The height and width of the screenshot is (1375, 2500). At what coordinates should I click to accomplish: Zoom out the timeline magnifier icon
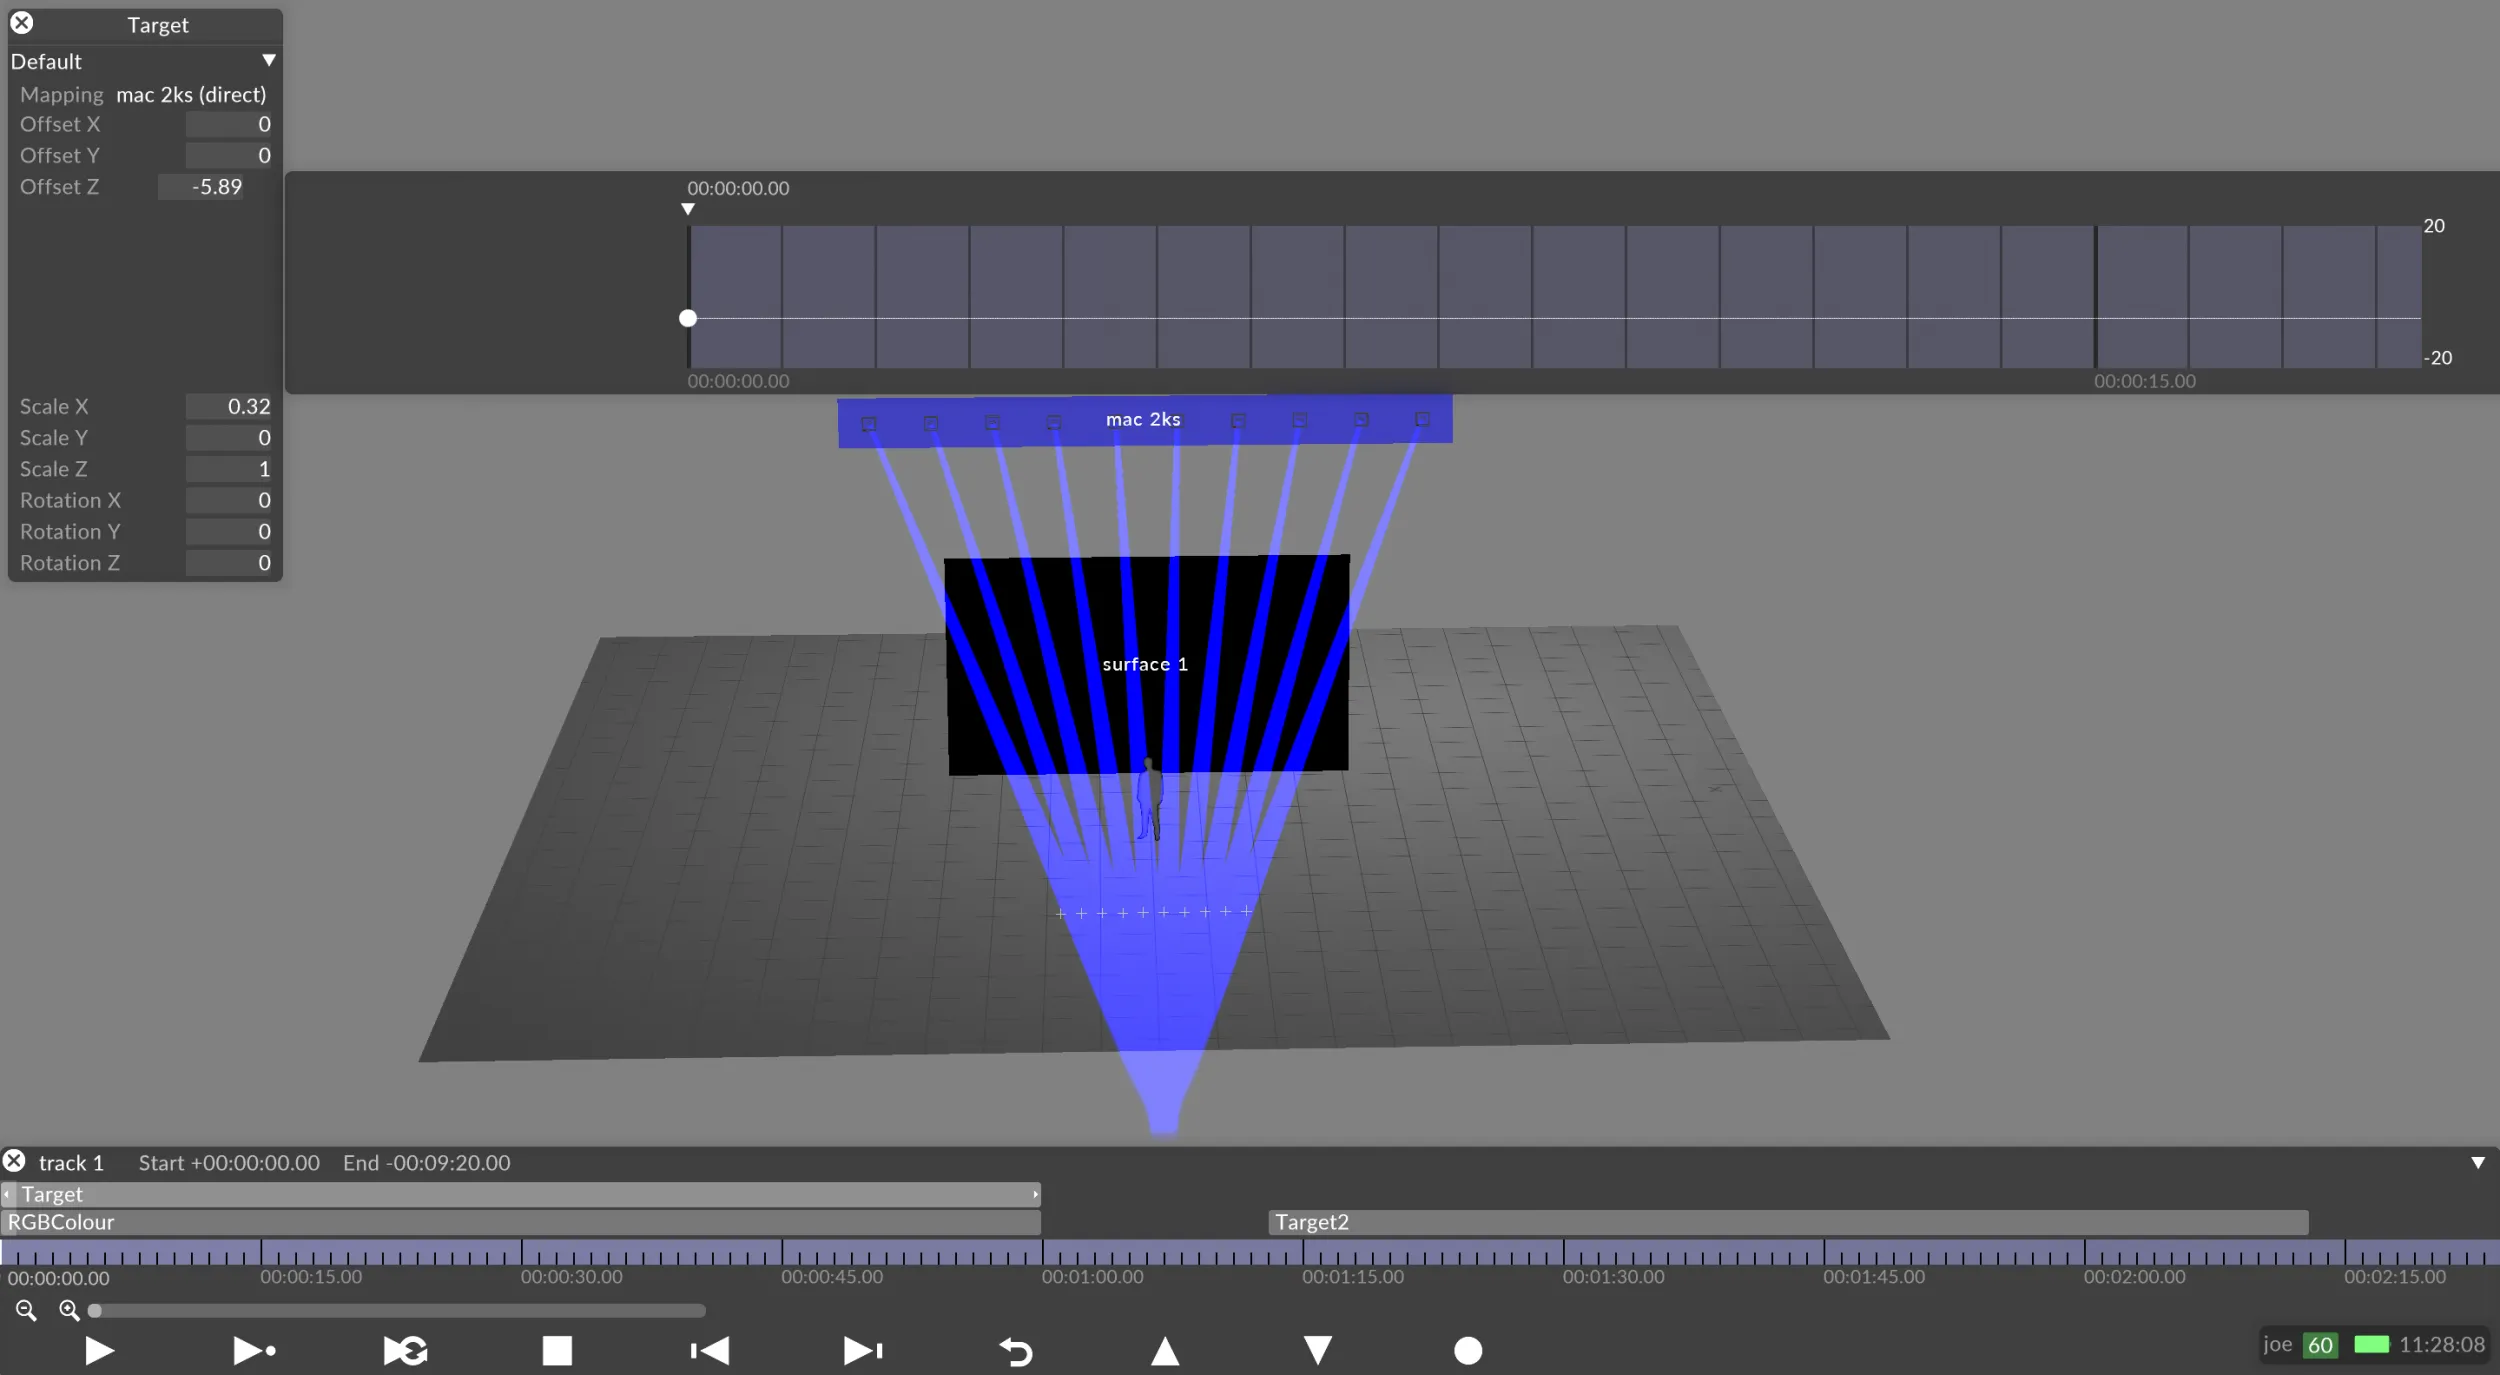pos(26,1310)
